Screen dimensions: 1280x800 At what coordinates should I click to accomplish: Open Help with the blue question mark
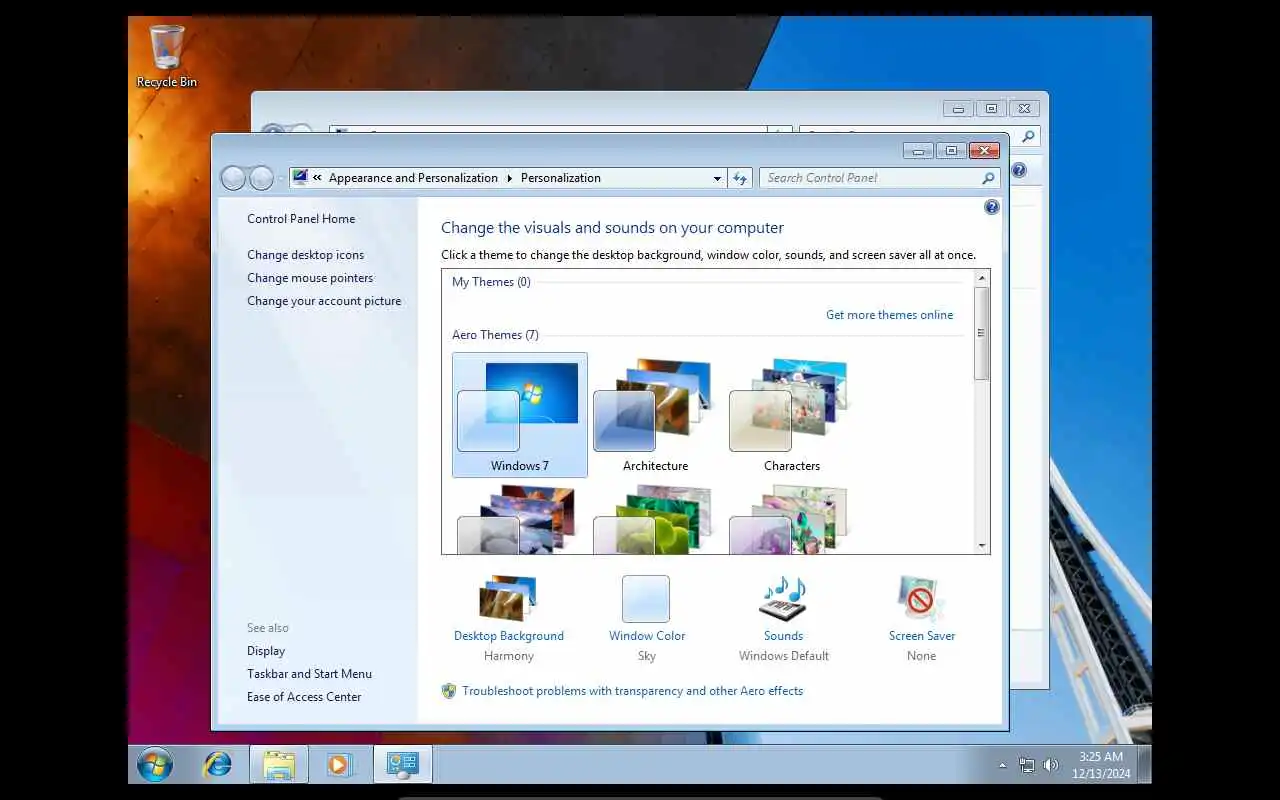(x=992, y=207)
